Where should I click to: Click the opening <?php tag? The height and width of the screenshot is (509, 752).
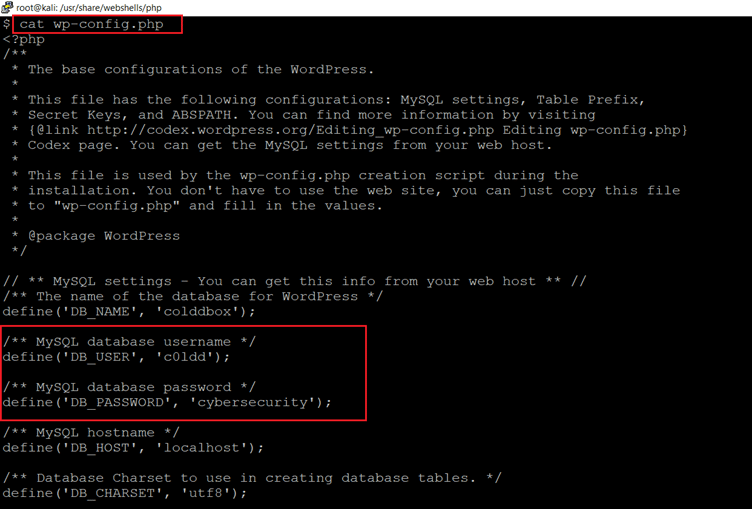24,39
